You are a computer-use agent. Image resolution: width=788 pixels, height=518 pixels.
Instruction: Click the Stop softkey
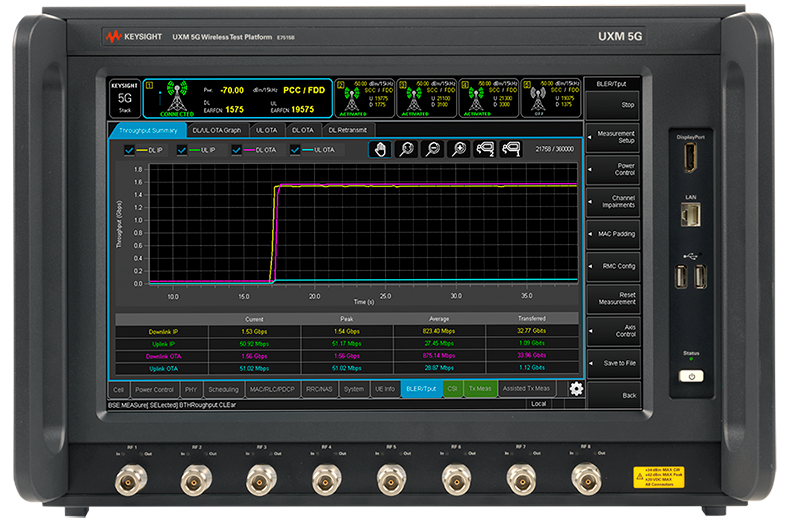(x=613, y=105)
